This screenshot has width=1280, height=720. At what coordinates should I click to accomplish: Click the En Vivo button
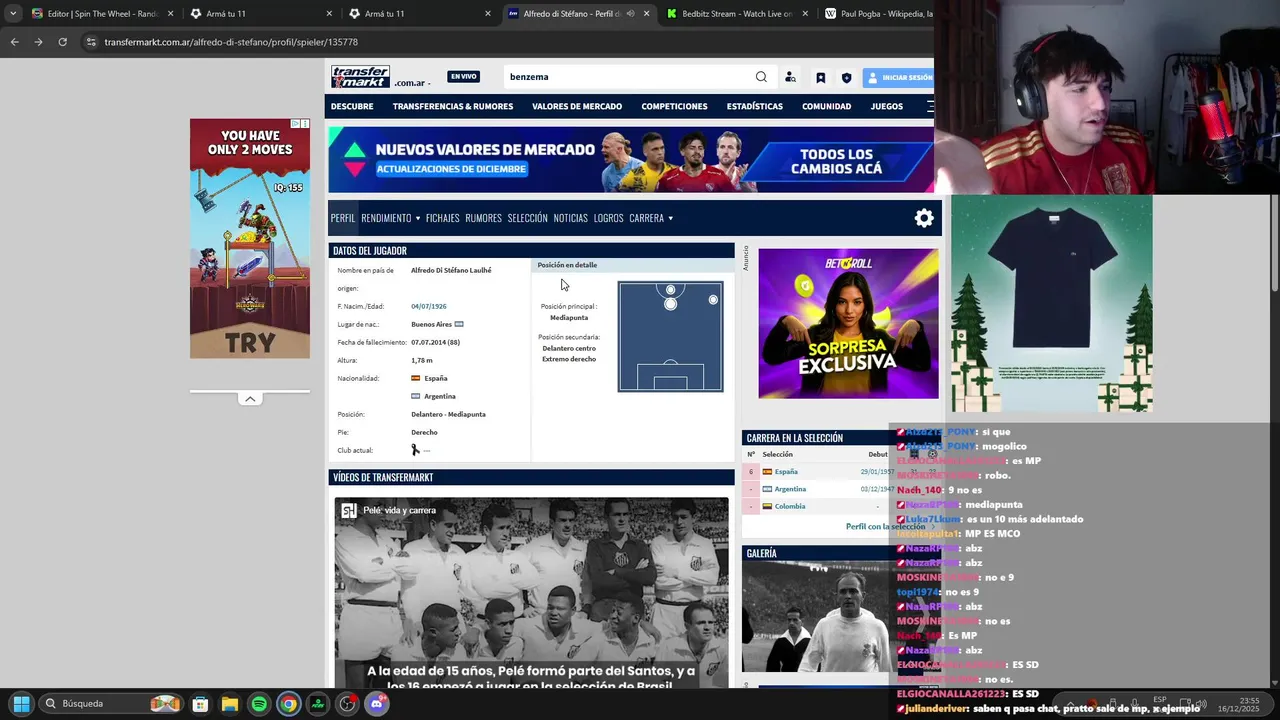(463, 77)
